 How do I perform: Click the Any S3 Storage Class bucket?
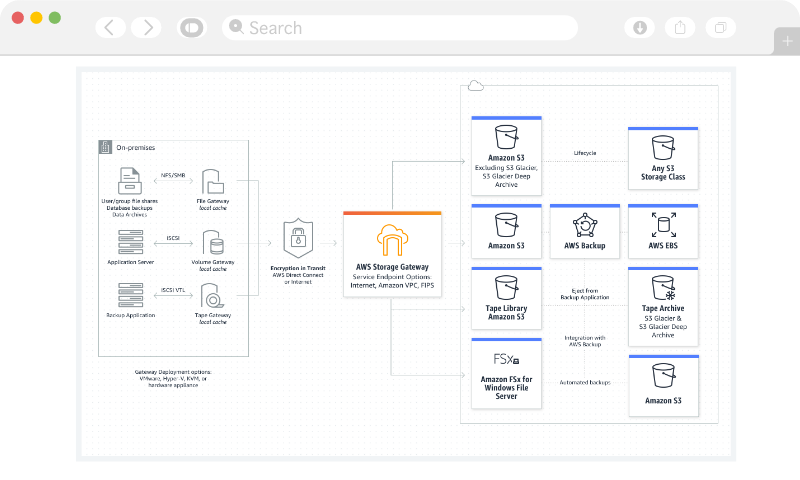click(x=662, y=149)
